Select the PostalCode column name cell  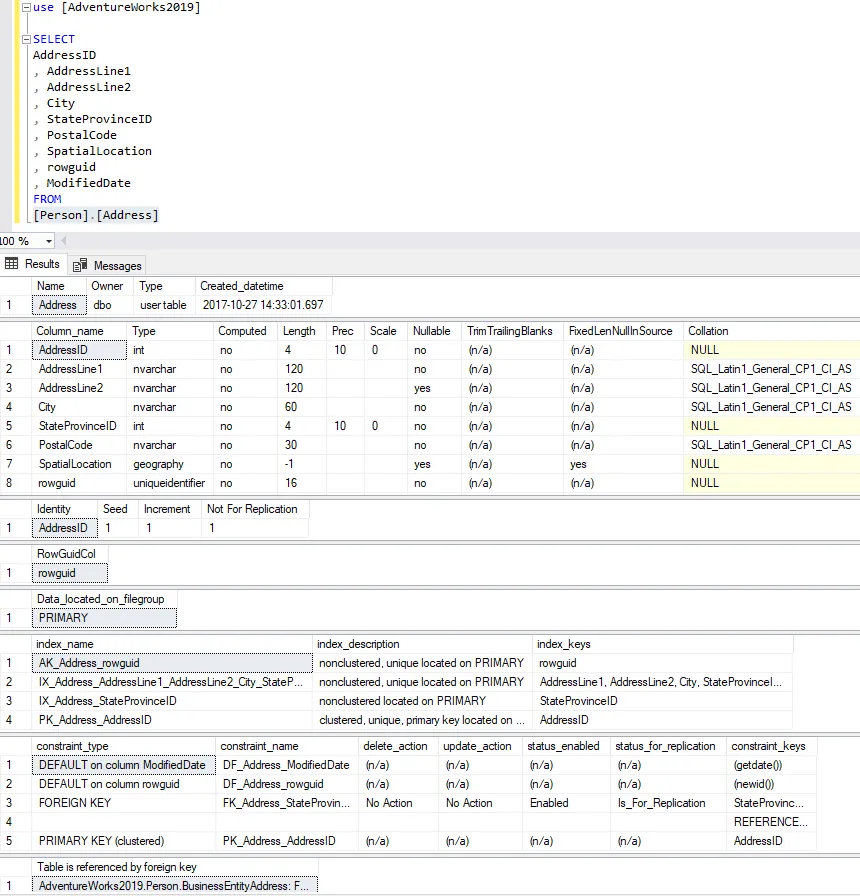tap(79, 445)
